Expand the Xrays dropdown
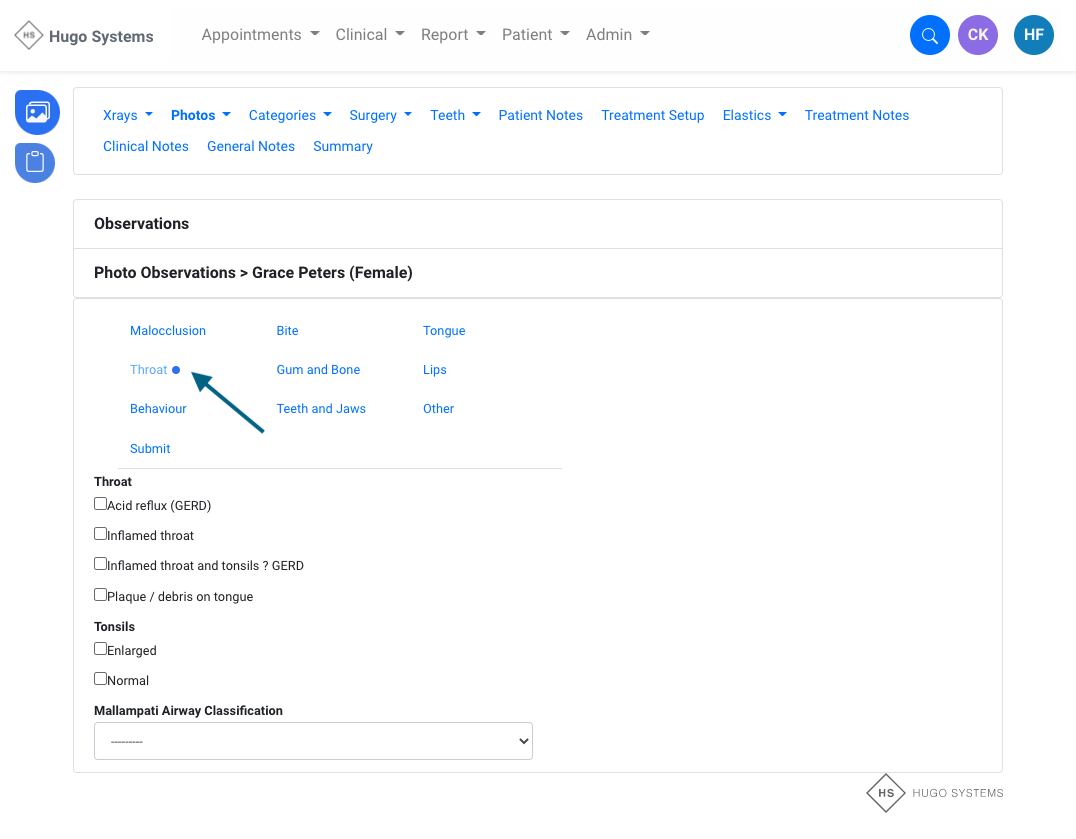 coord(127,115)
